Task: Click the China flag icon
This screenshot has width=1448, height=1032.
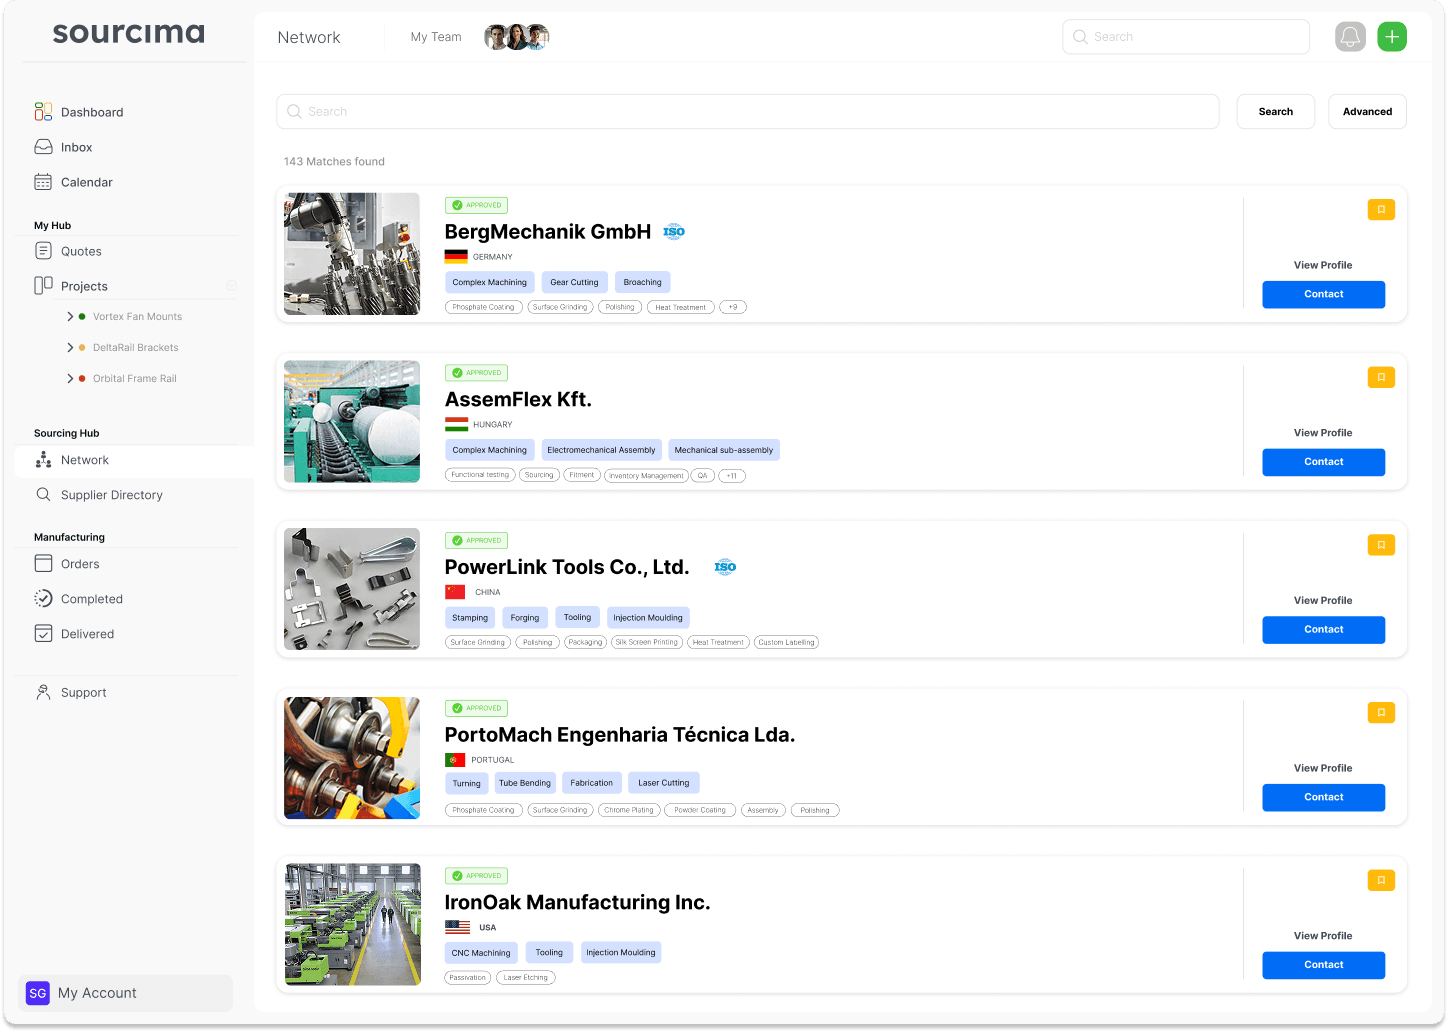Action: coord(455,592)
